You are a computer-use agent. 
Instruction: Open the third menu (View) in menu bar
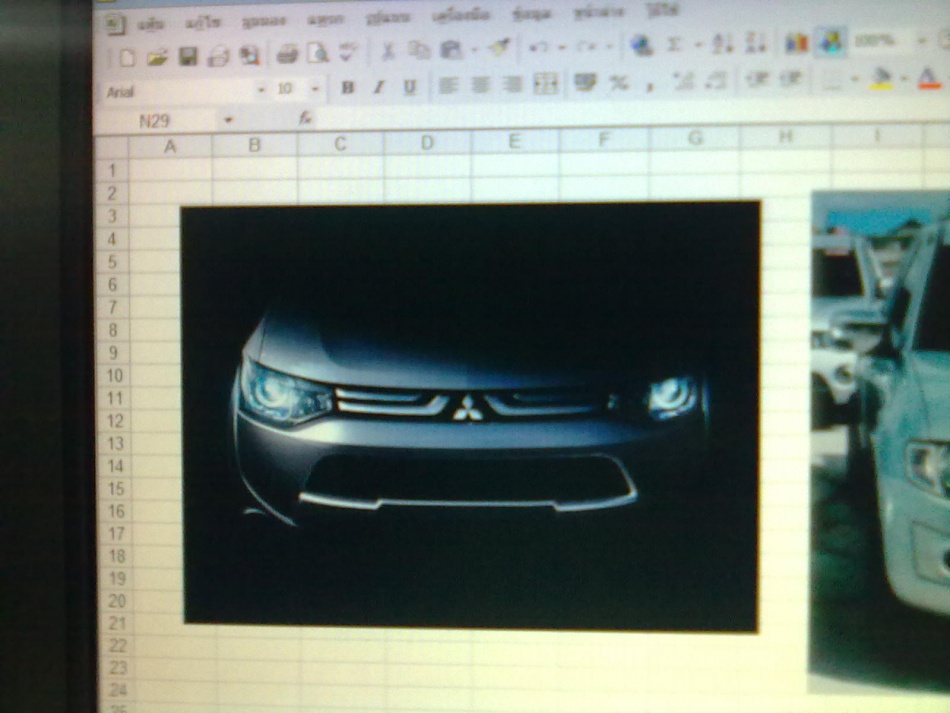264,21
